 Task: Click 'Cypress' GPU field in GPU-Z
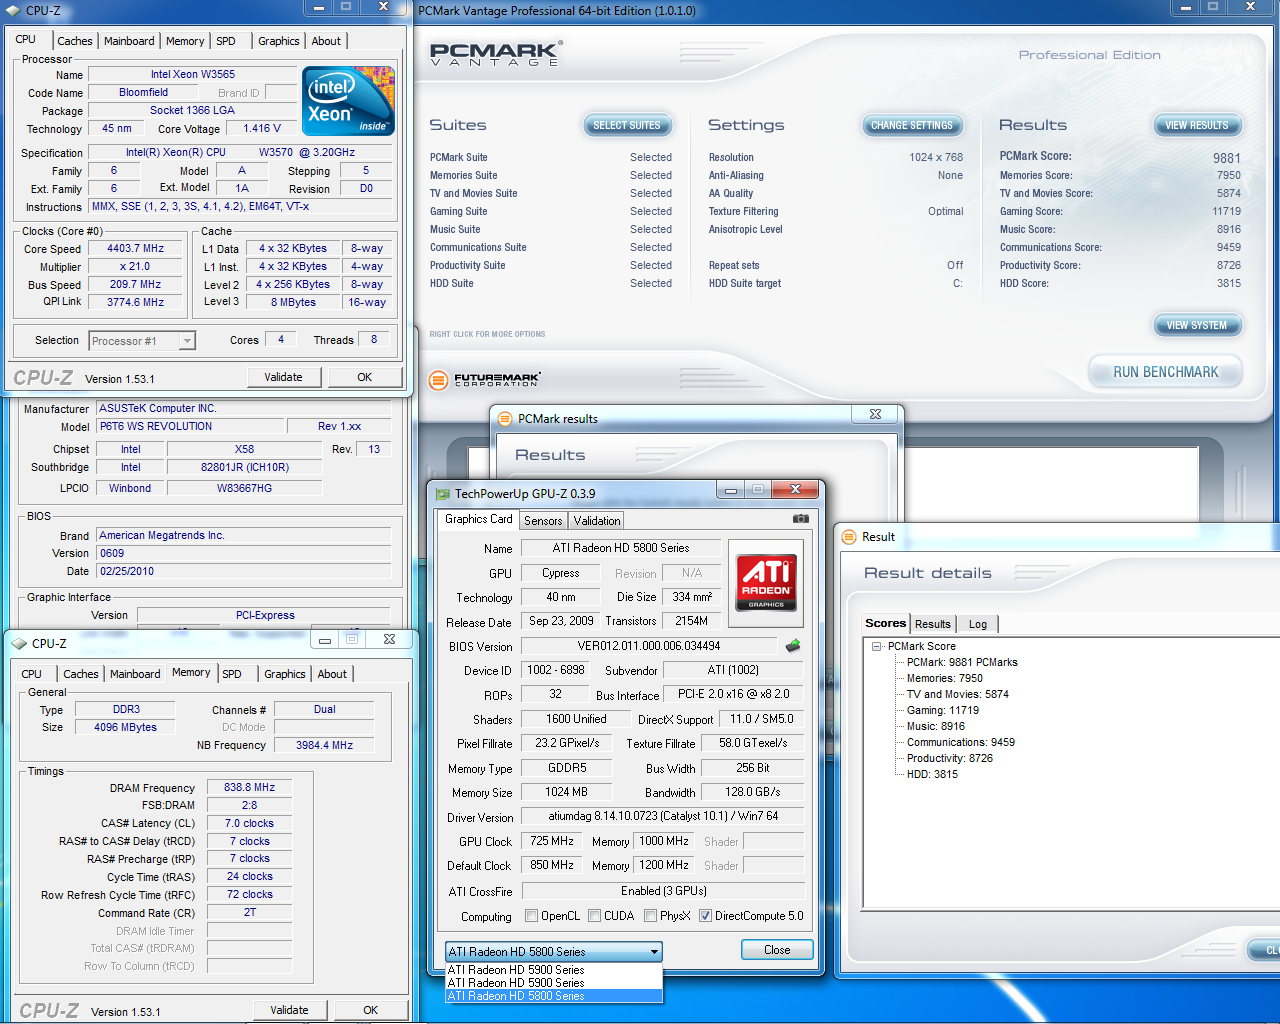(560, 573)
